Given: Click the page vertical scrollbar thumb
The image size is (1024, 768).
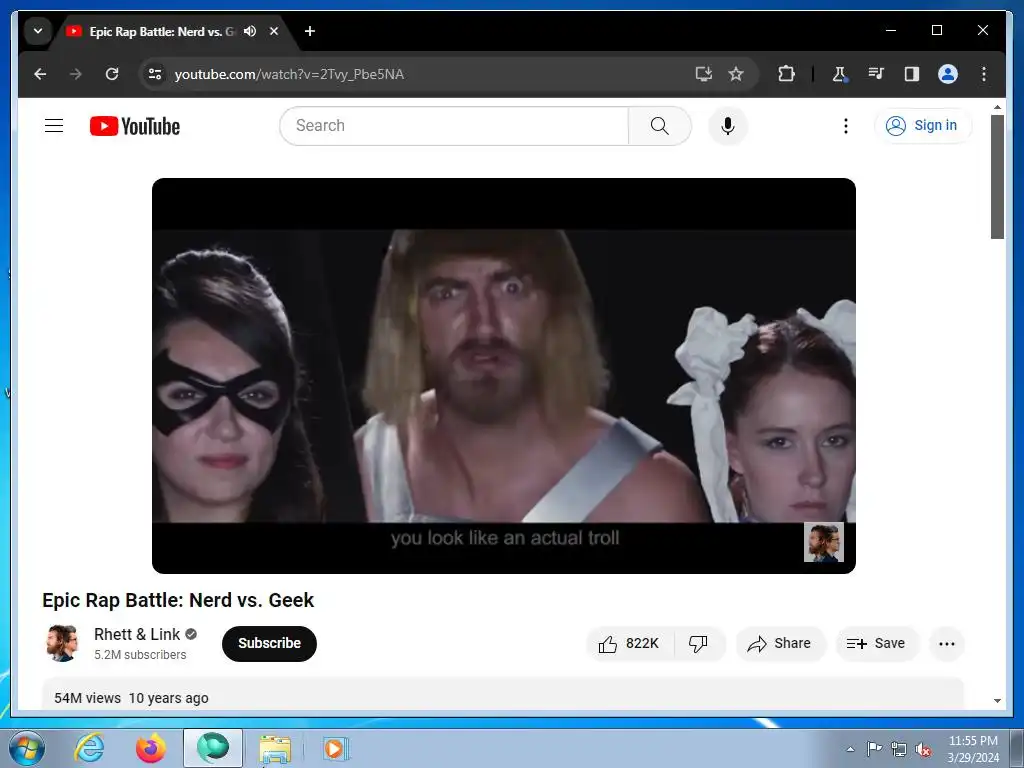Looking at the screenshot, I should [997, 176].
